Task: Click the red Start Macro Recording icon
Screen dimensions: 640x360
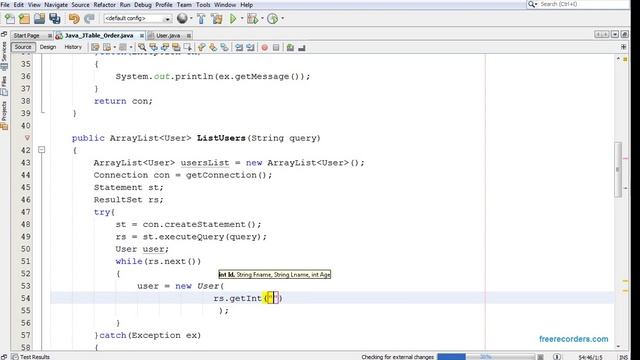Action: [264, 48]
